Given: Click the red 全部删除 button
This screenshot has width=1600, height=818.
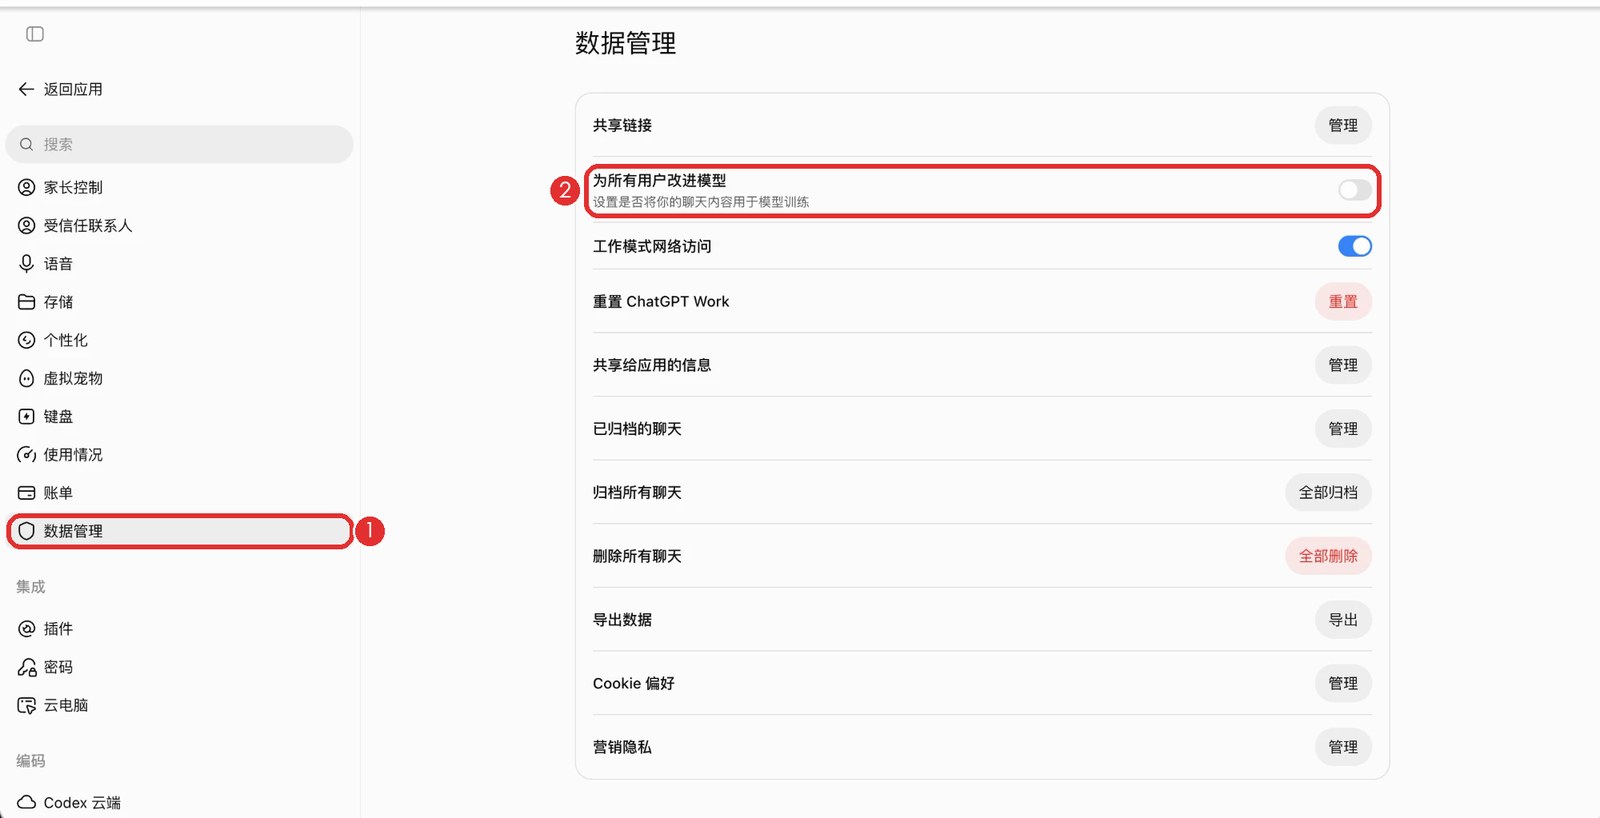Looking at the screenshot, I should pyautogui.click(x=1328, y=556).
